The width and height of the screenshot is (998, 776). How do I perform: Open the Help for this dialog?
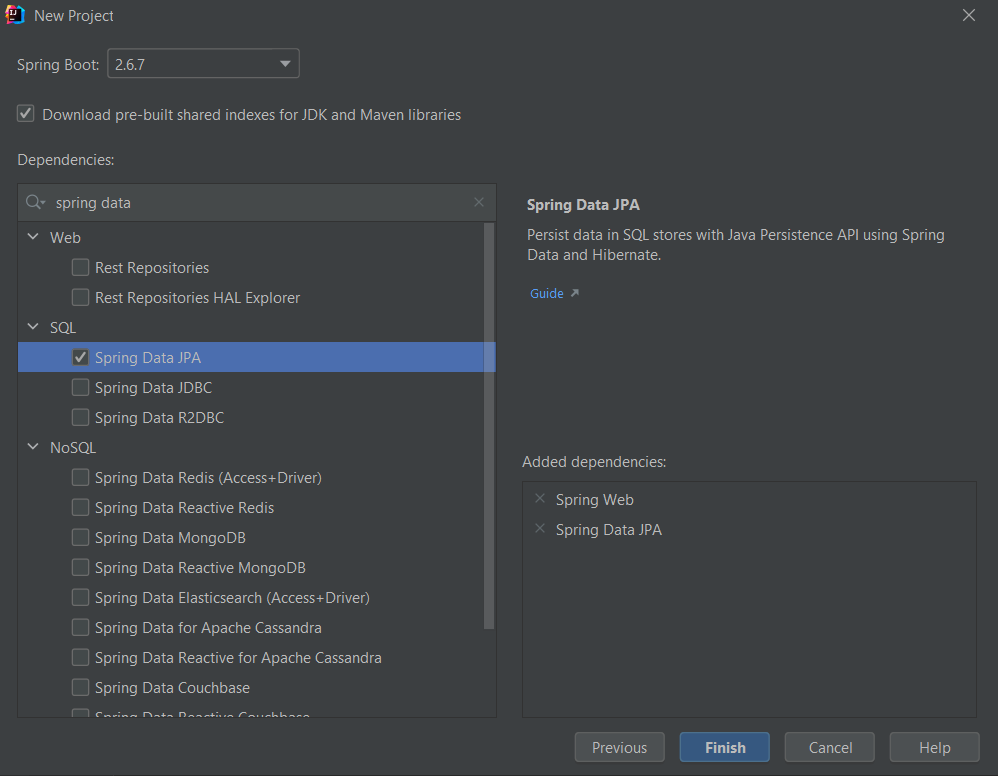point(934,747)
